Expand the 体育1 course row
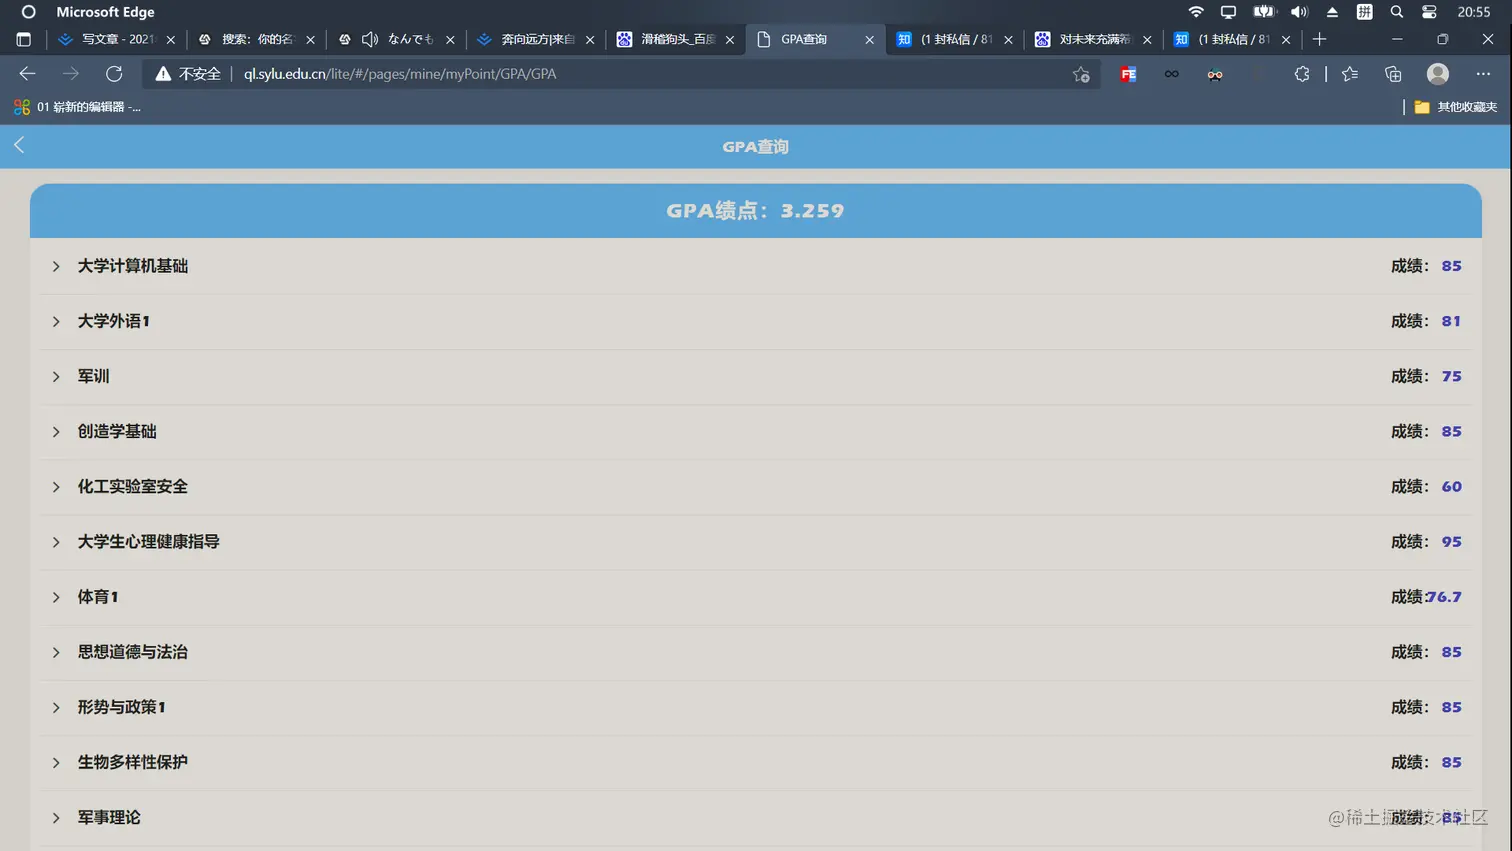 [755, 597]
